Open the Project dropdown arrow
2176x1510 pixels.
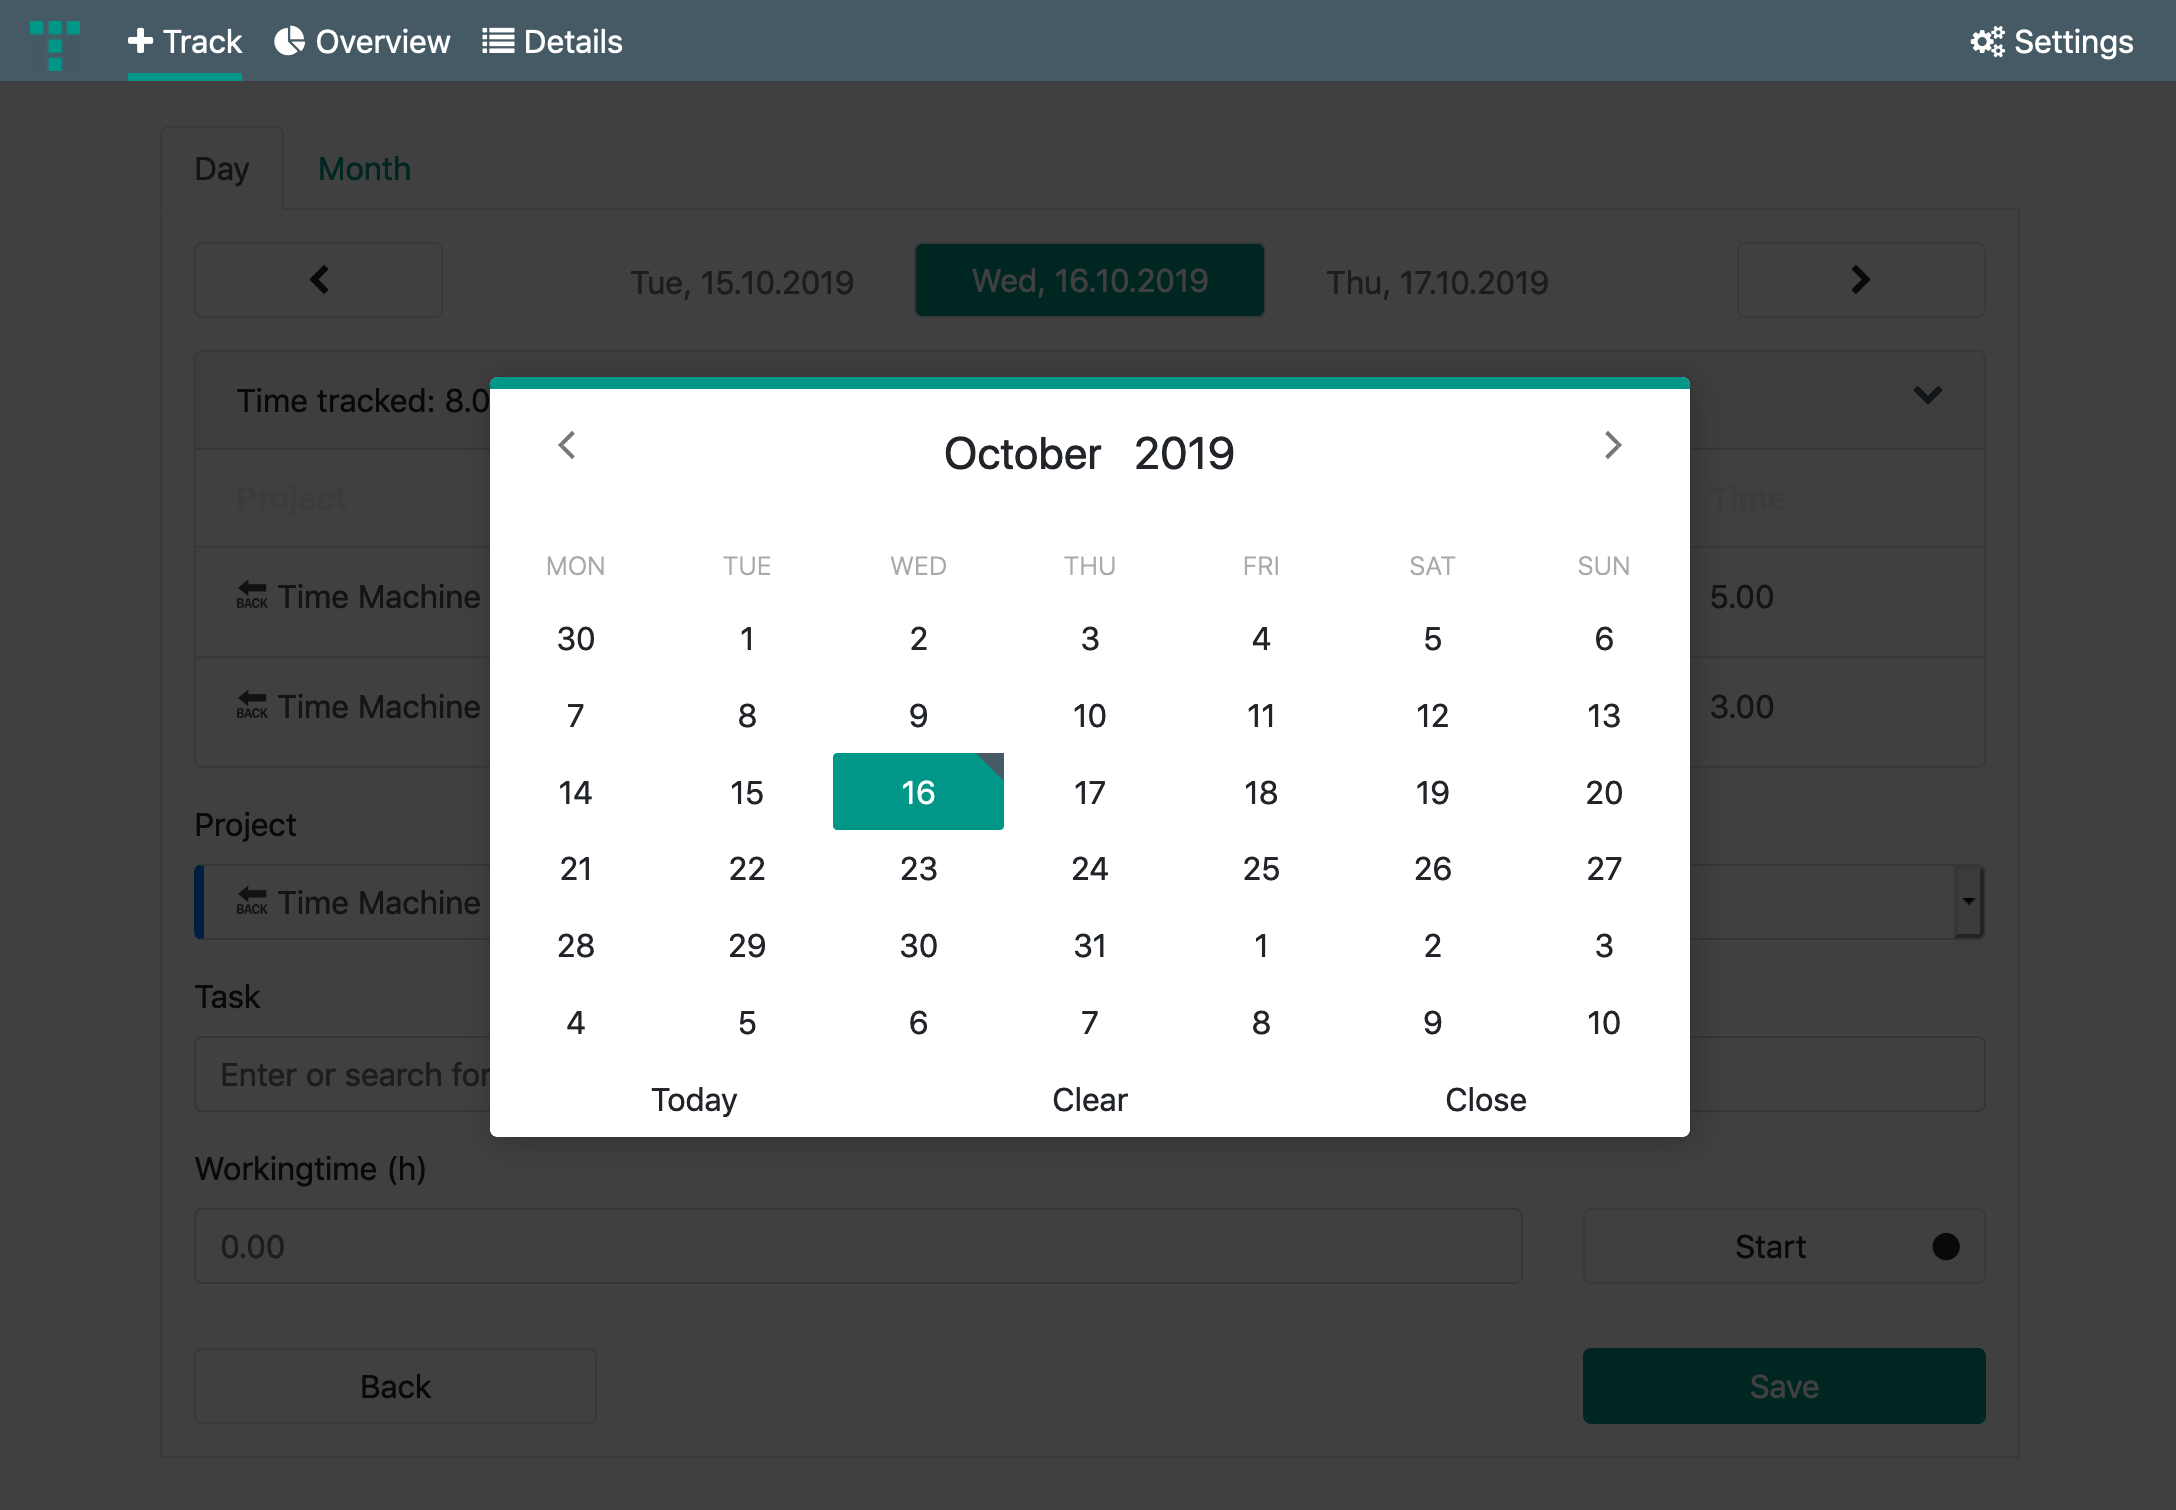[x=1968, y=902]
